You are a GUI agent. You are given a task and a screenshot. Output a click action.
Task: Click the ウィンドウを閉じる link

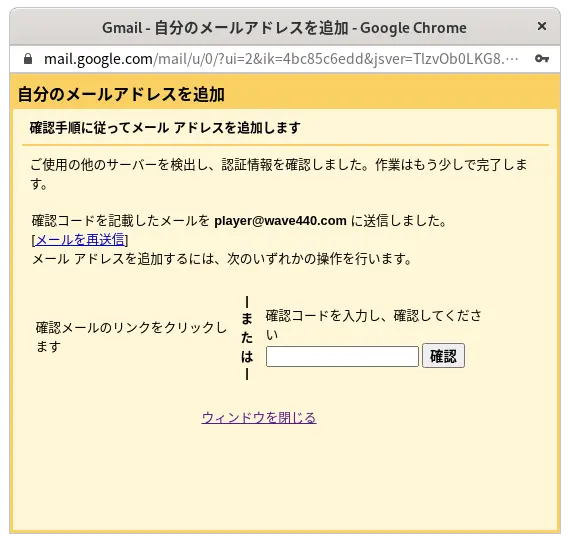coord(259,418)
